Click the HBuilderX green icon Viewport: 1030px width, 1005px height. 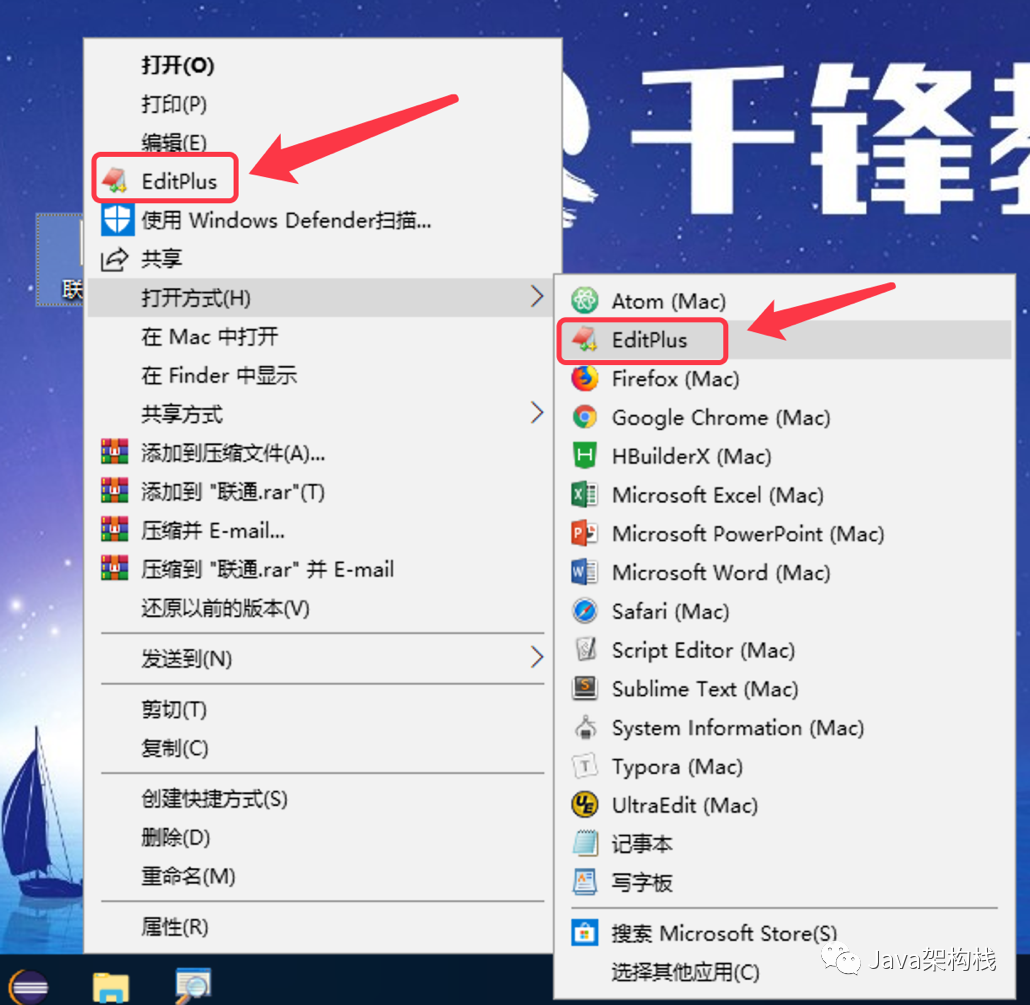(584, 455)
